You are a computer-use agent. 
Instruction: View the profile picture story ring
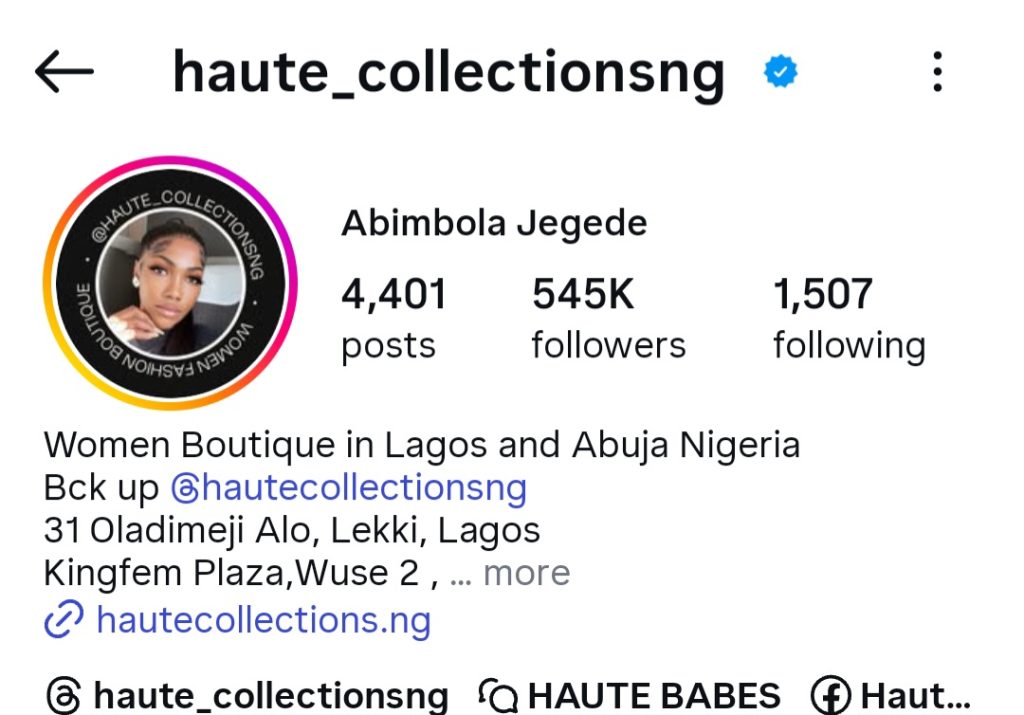(170, 283)
